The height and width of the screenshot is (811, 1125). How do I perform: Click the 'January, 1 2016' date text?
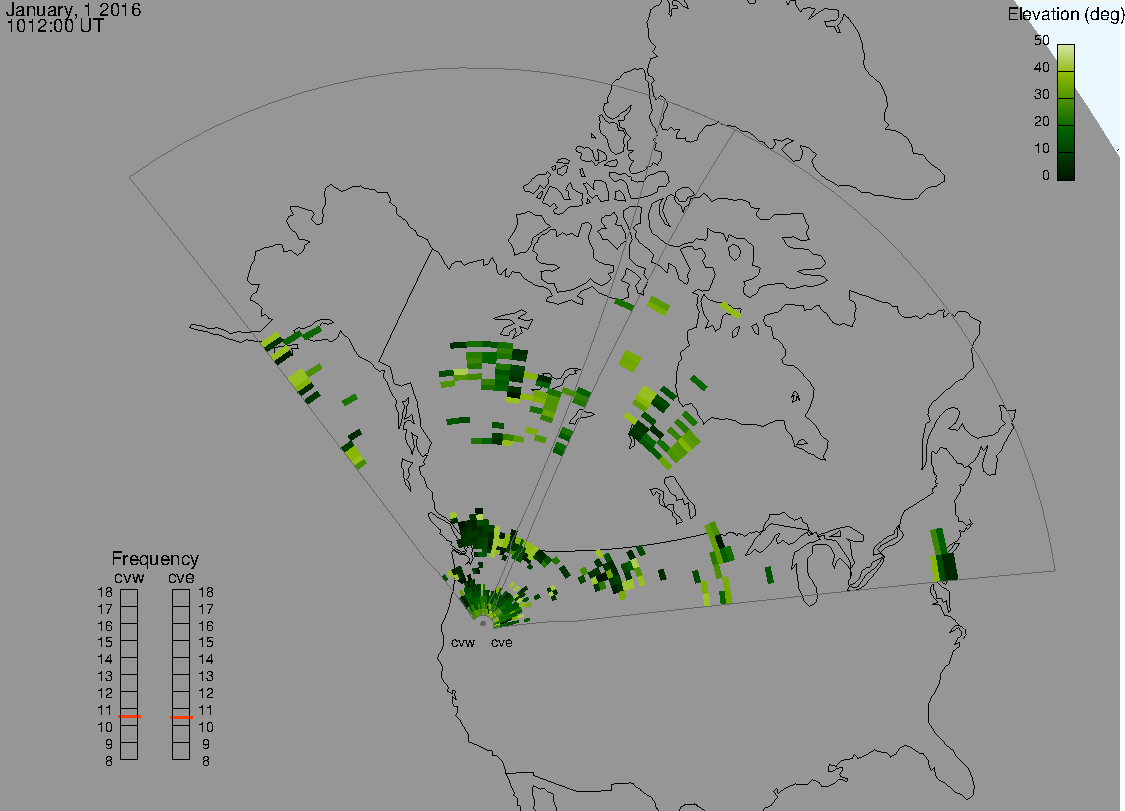coord(73,10)
